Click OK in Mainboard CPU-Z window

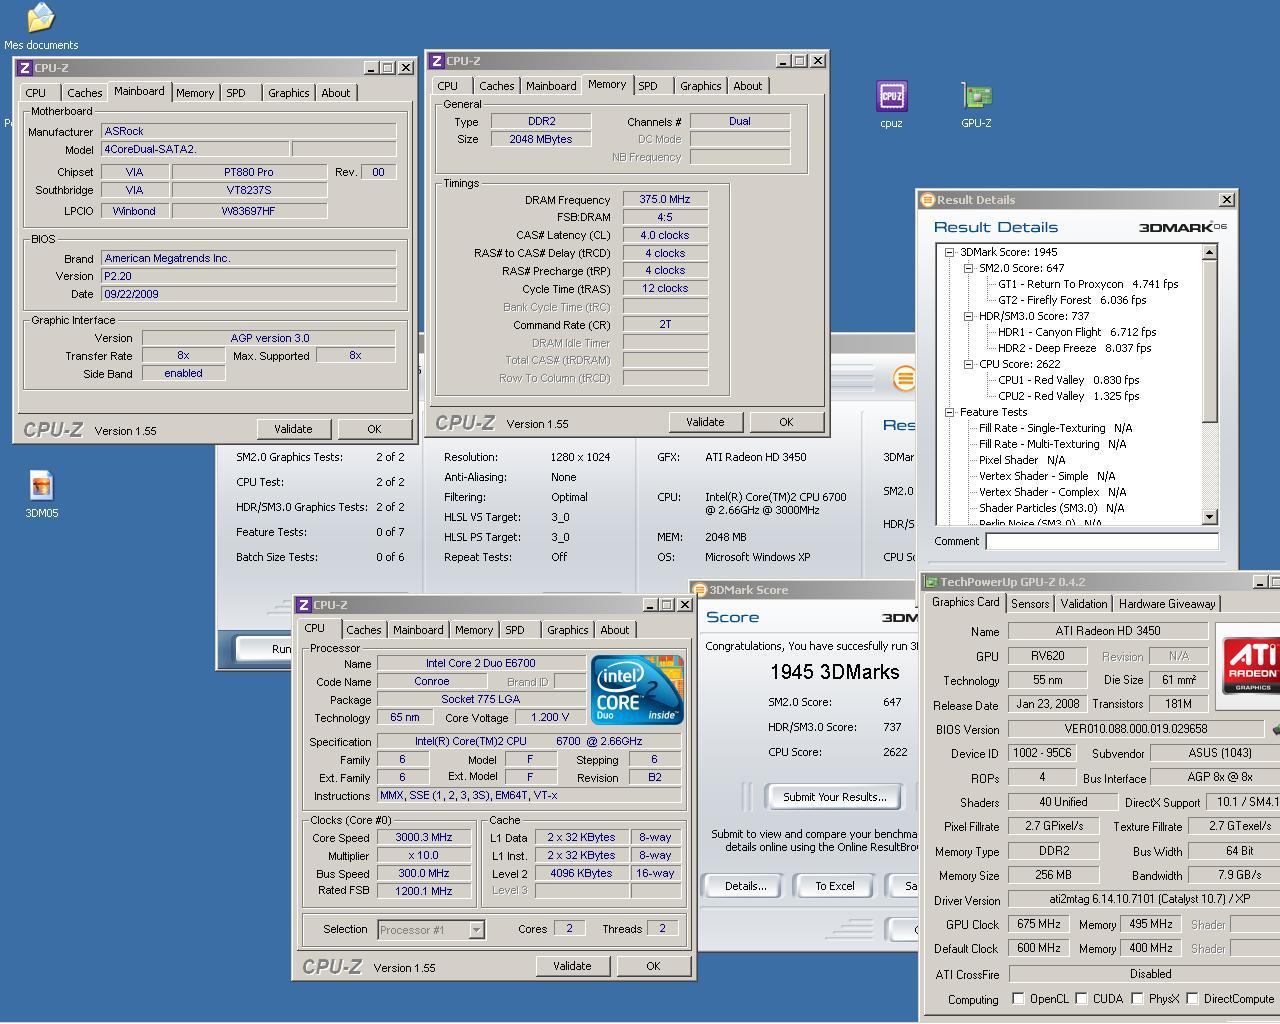[374, 429]
